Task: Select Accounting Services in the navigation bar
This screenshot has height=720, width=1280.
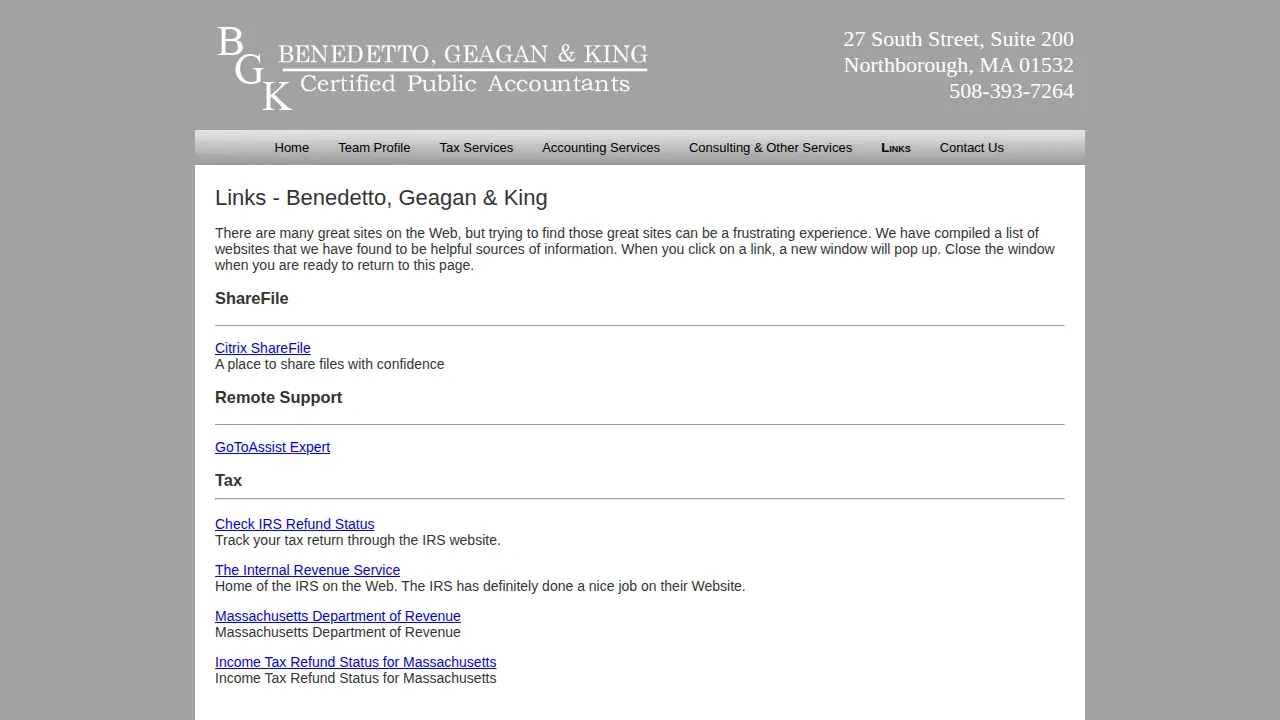Action: click(601, 148)
